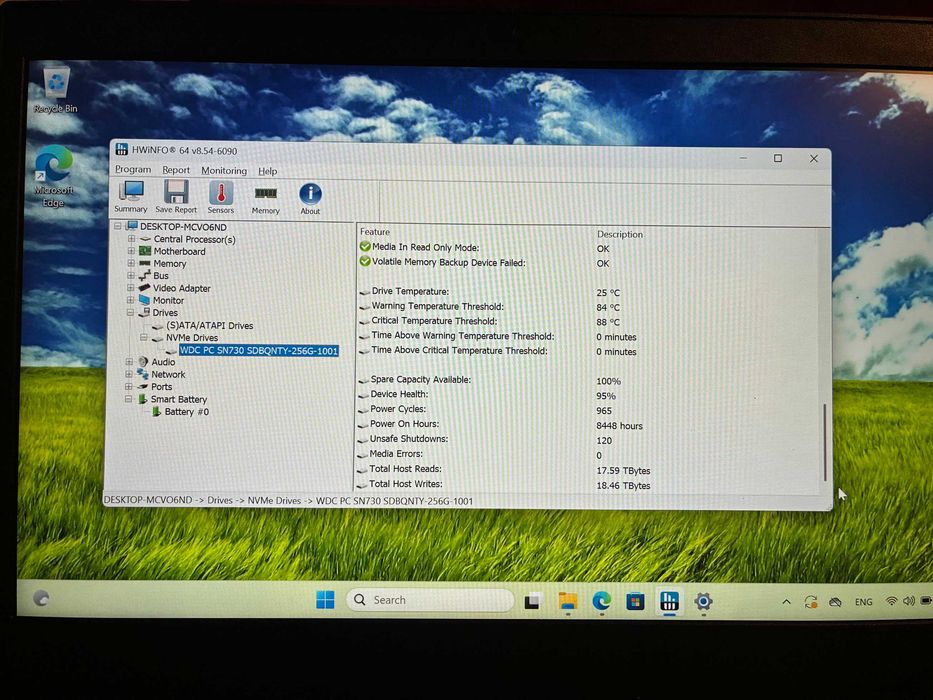The image size is (933, 700).
Task: Click the ENG language indicator
Action: coord(863,602)
